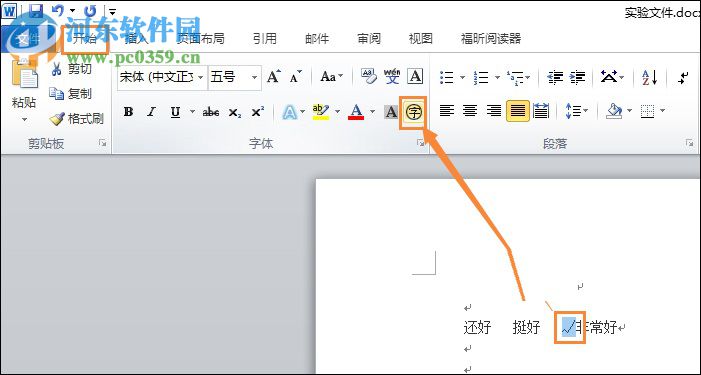Screen dimensions: 701x375
Task: Open the Font dialog launcher
Action: (420, 143)
